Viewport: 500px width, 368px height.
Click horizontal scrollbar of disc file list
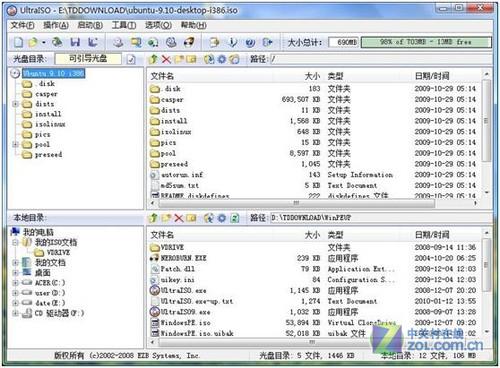(297, 203)
